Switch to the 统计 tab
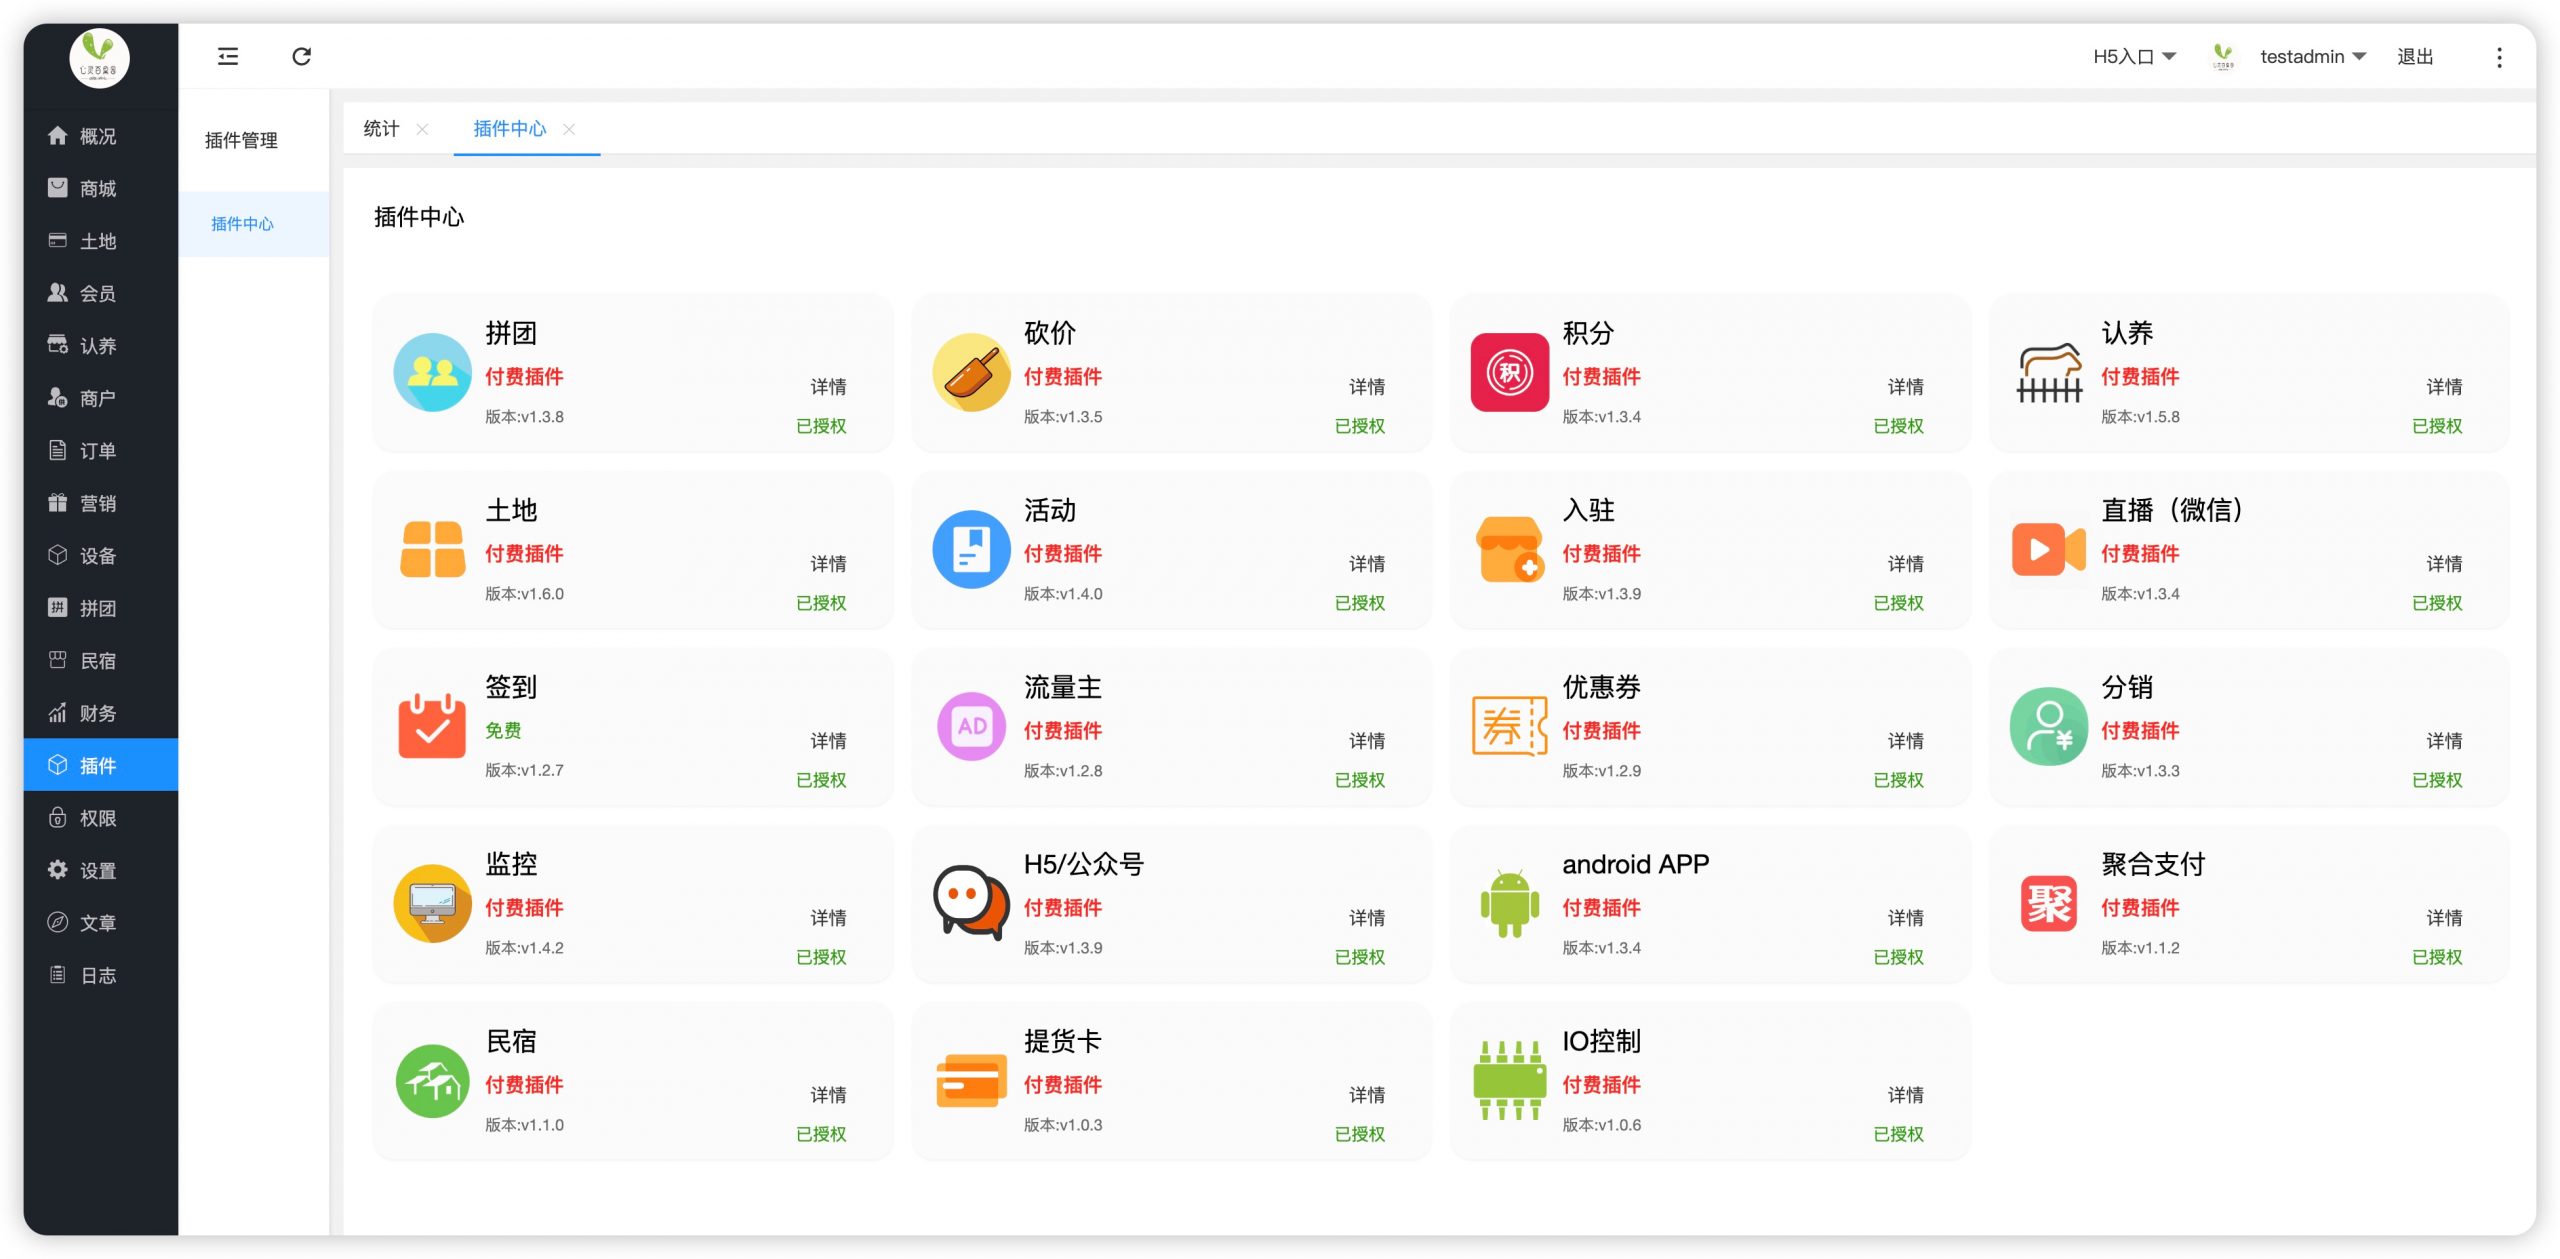 pos(381,129)
